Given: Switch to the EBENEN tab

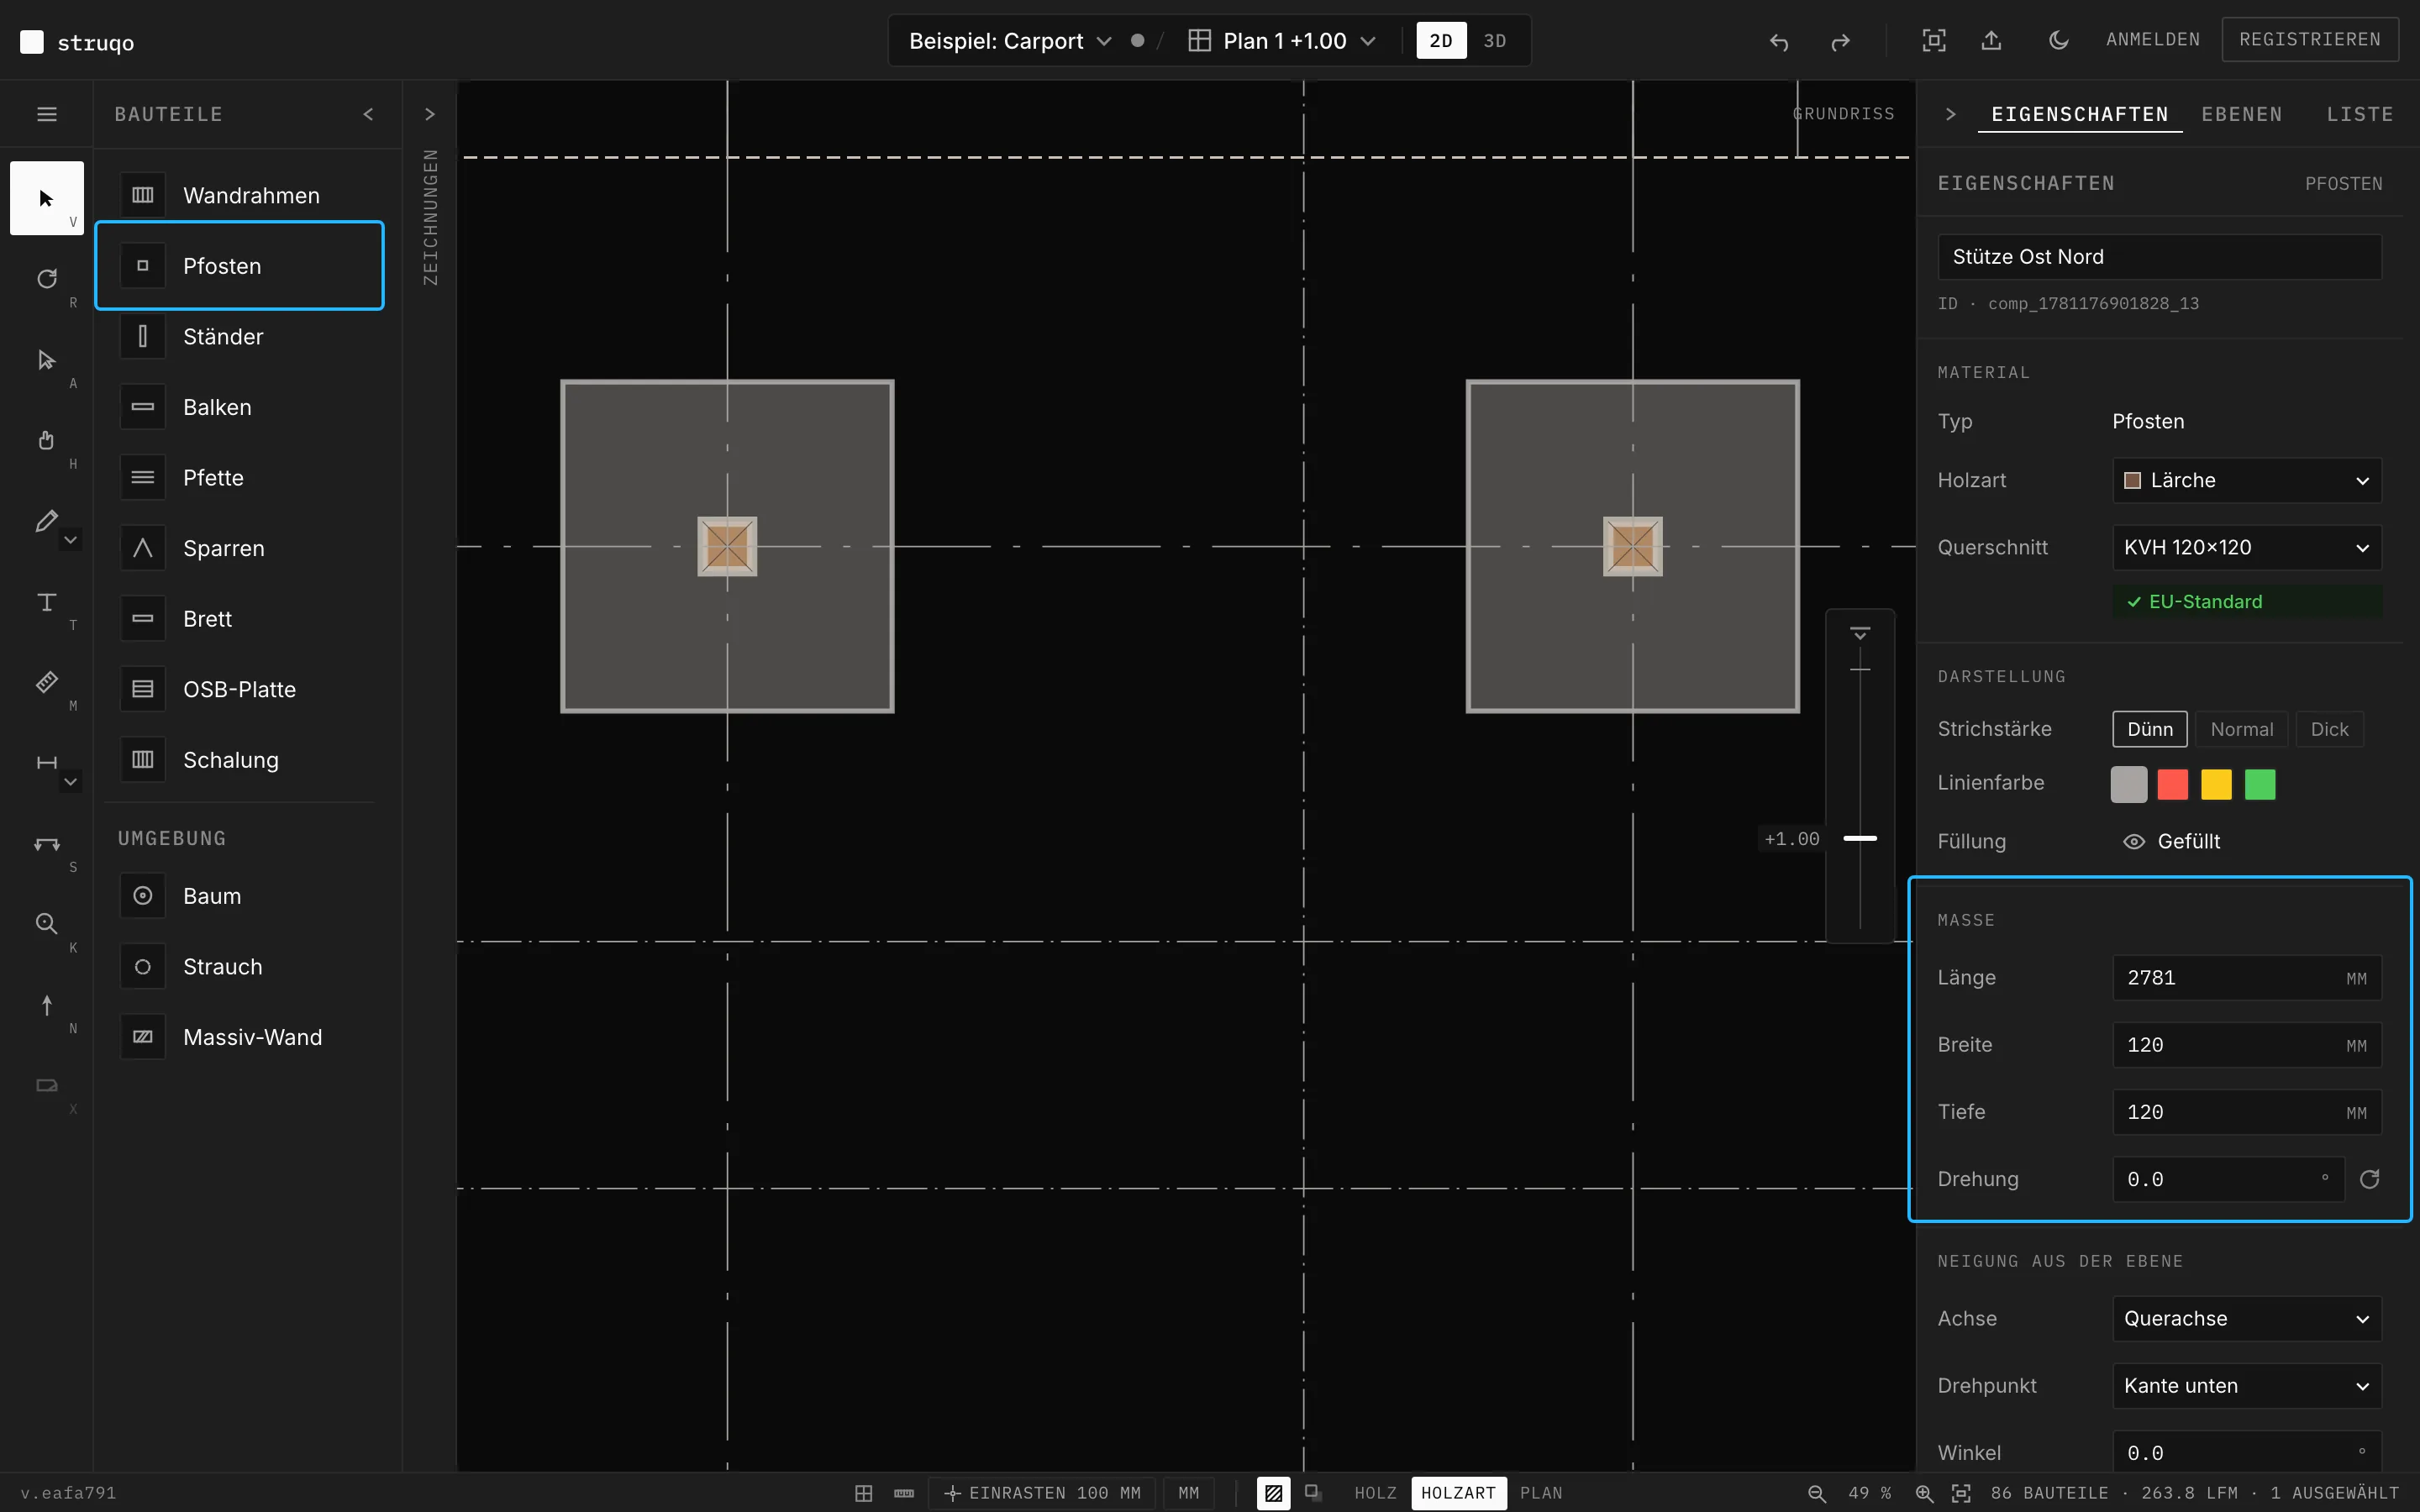Looking at the screenshot, I should coord(2241,114).
